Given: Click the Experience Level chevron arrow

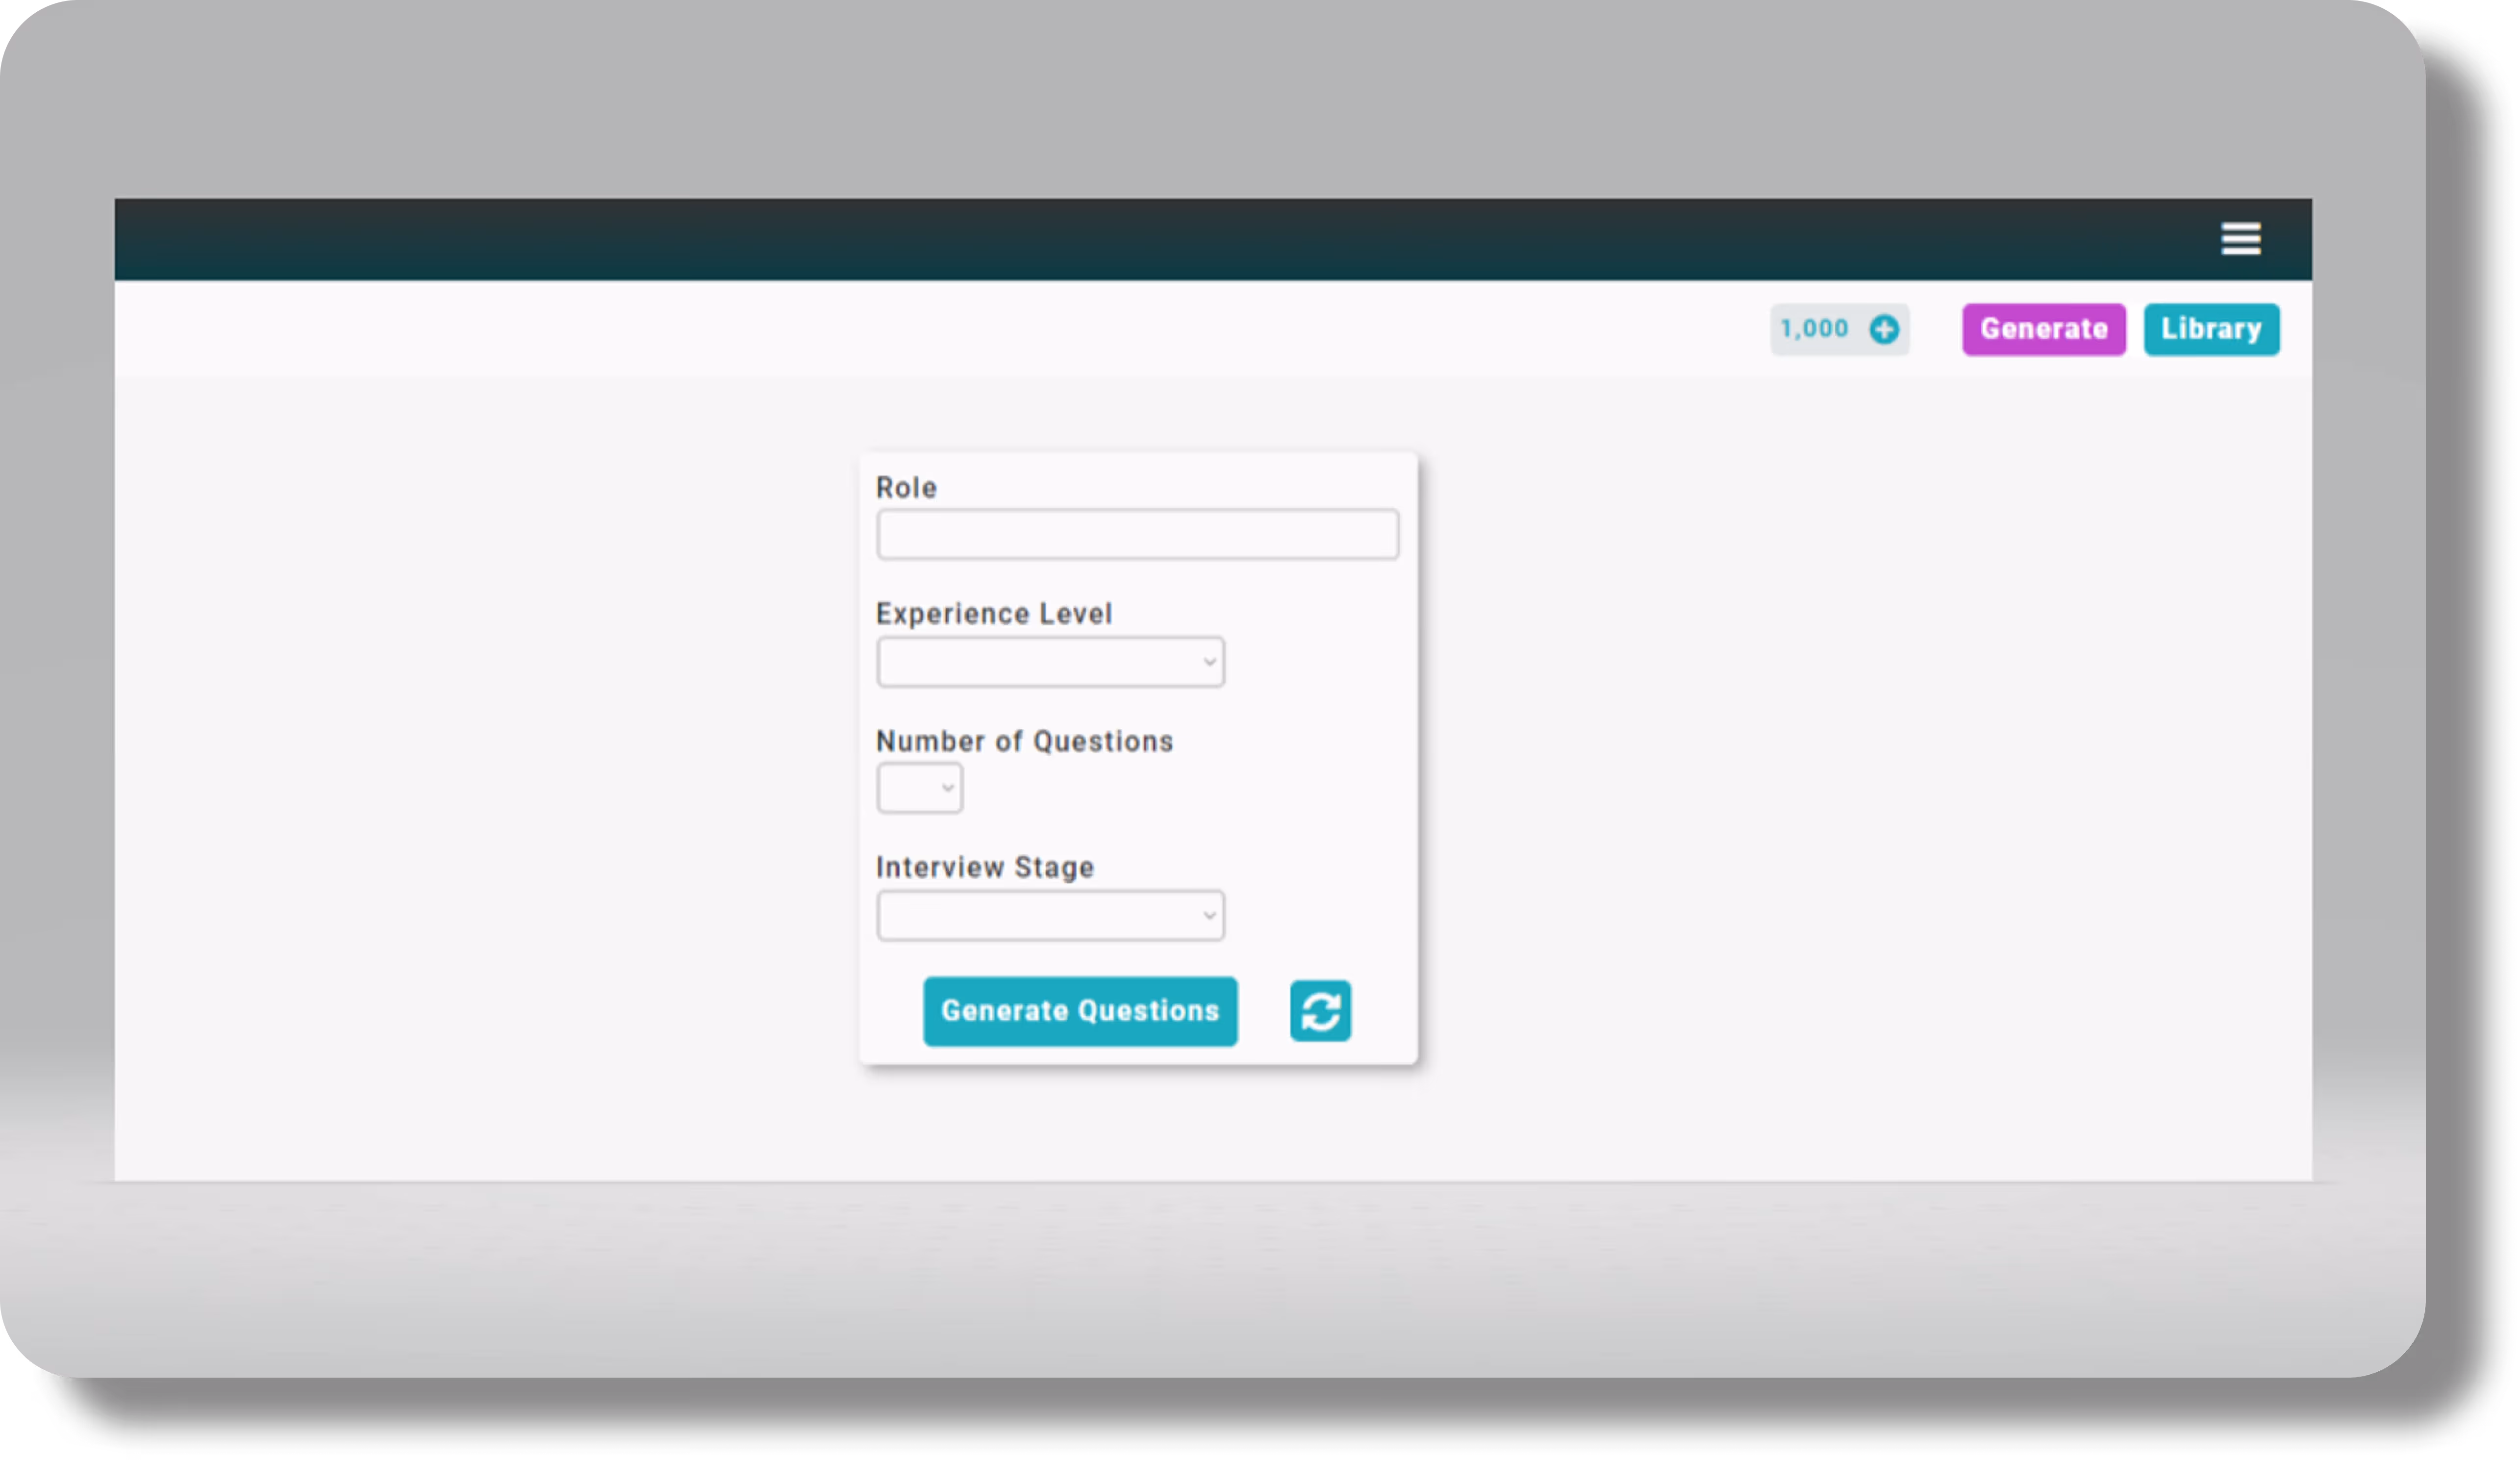Looking at the screenshot, I should tap(1209, 662).
